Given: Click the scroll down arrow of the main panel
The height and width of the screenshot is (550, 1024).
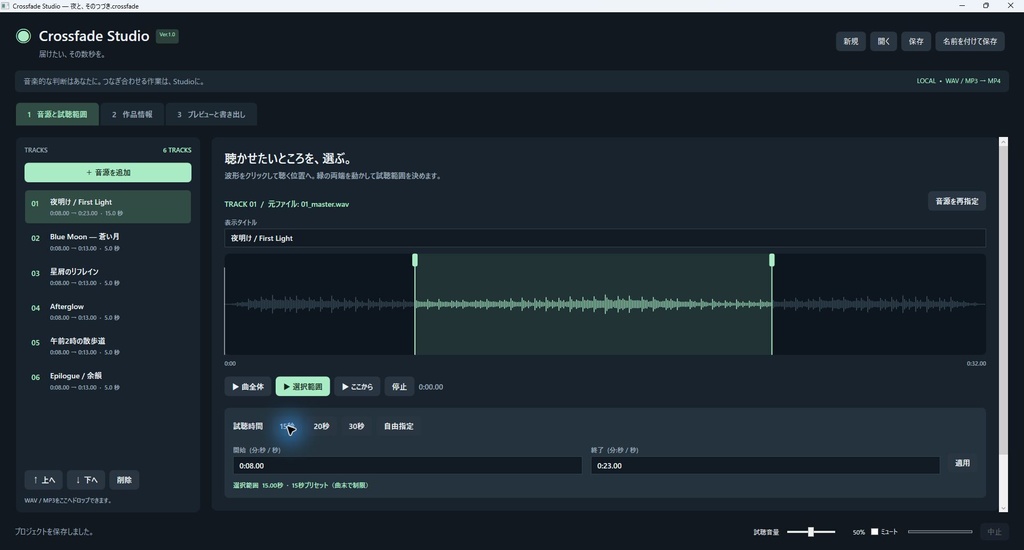Looking at the screenshot, I should (x=1004, y=508).
